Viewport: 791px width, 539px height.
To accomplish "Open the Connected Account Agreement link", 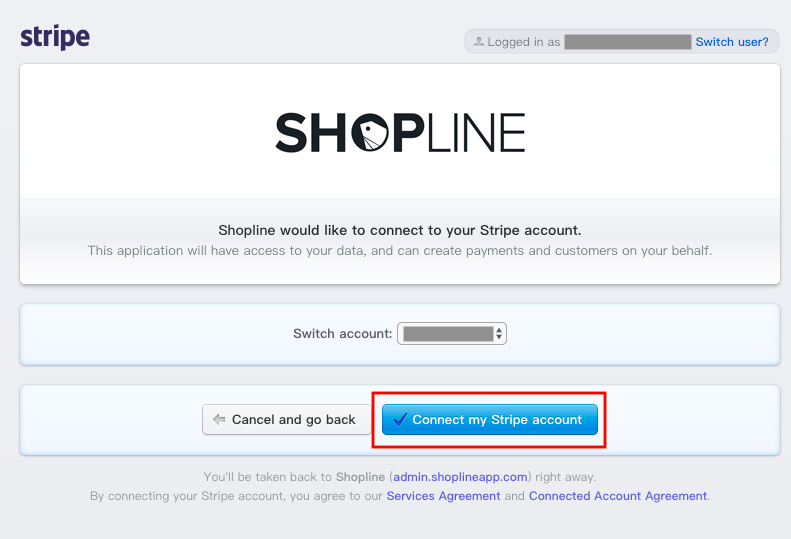I will tap(617, 496).
